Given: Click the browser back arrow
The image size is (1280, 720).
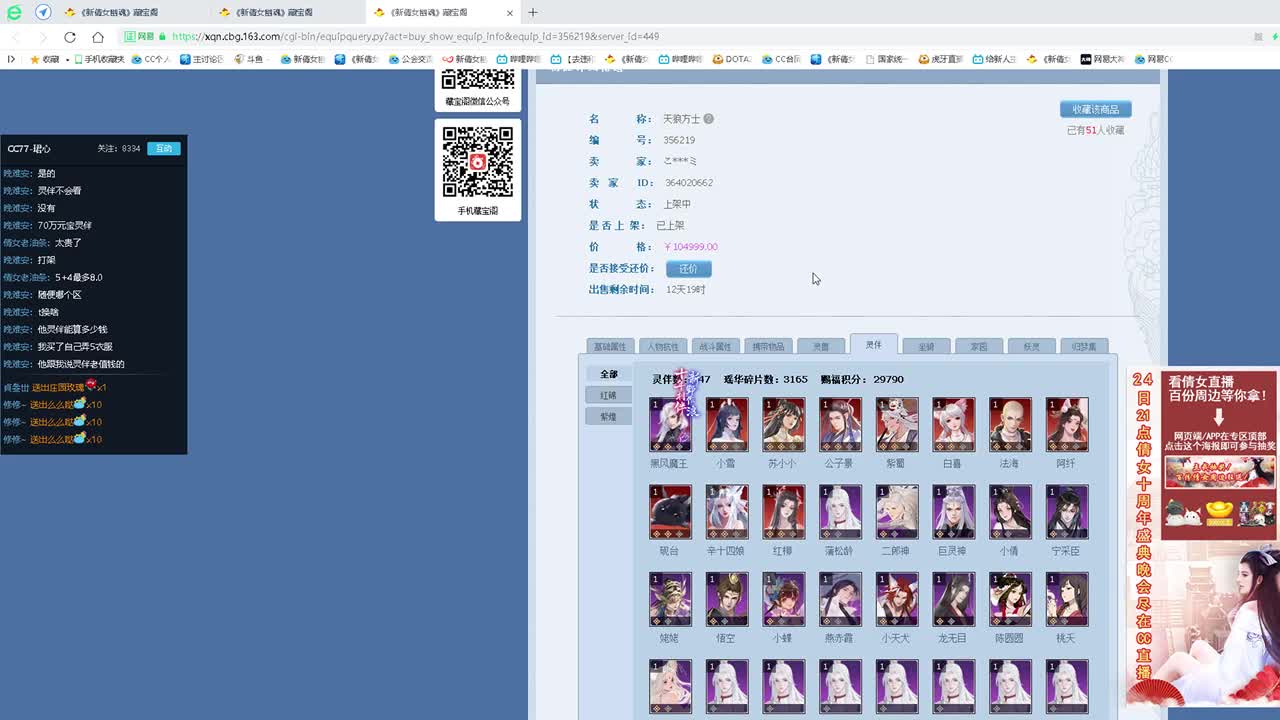Looking at the screenshot, I should coord(15,36).
